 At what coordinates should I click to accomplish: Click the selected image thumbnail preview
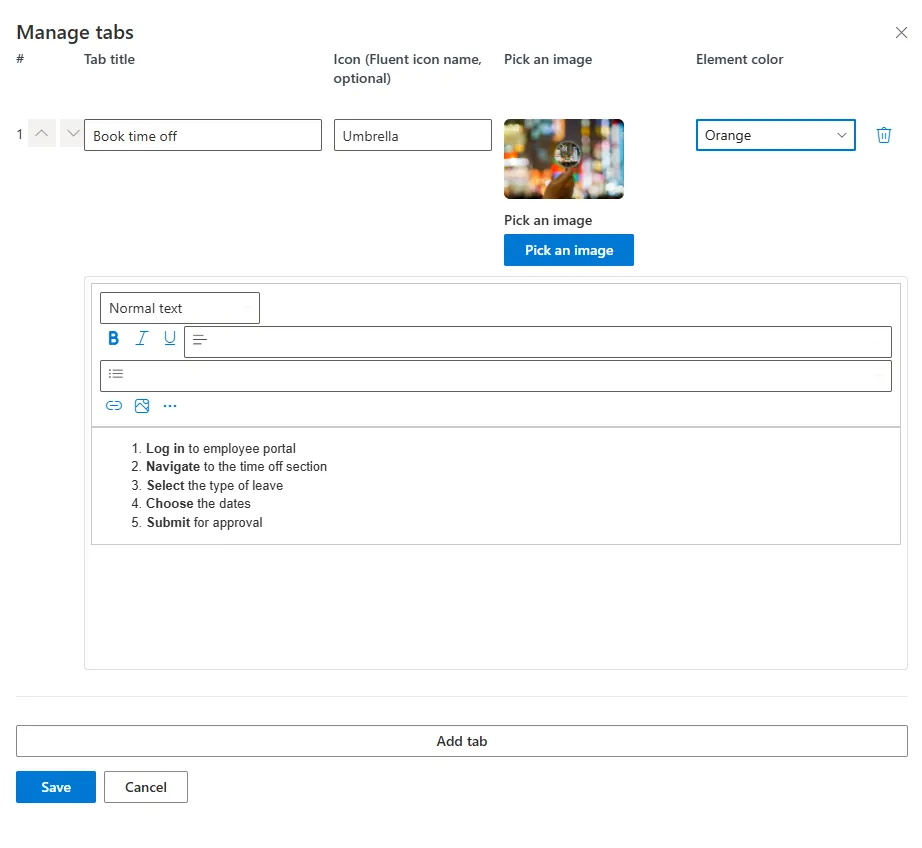coord(563,158)
